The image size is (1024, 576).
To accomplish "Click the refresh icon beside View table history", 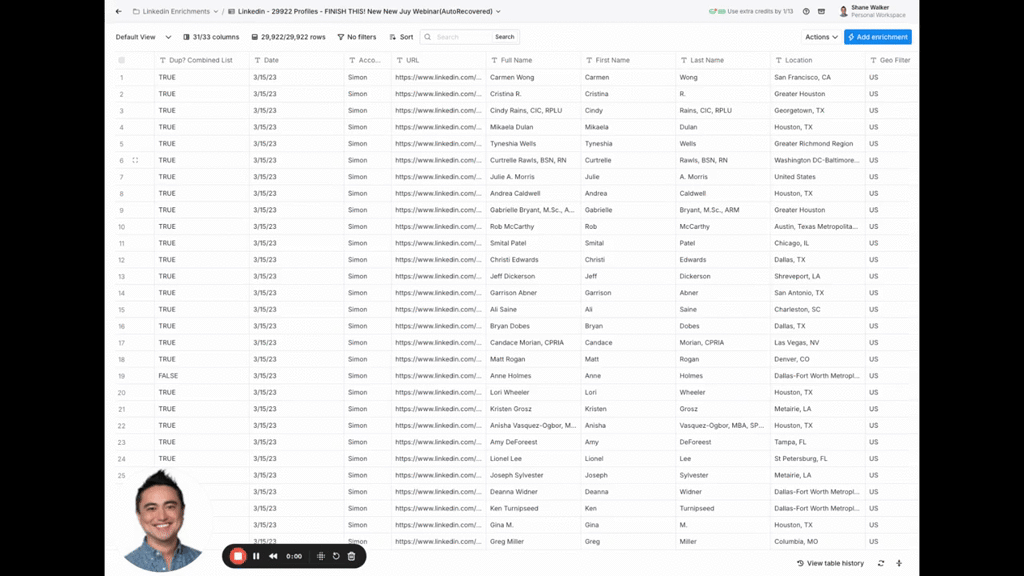I will point(881,563).
